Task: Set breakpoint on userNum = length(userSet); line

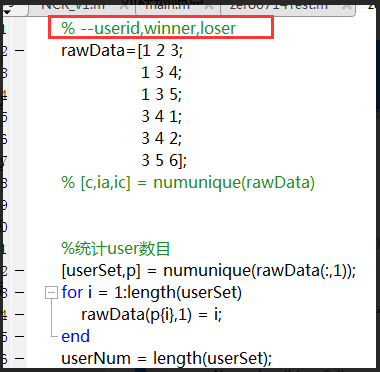Action: click(x=20, y=359)
